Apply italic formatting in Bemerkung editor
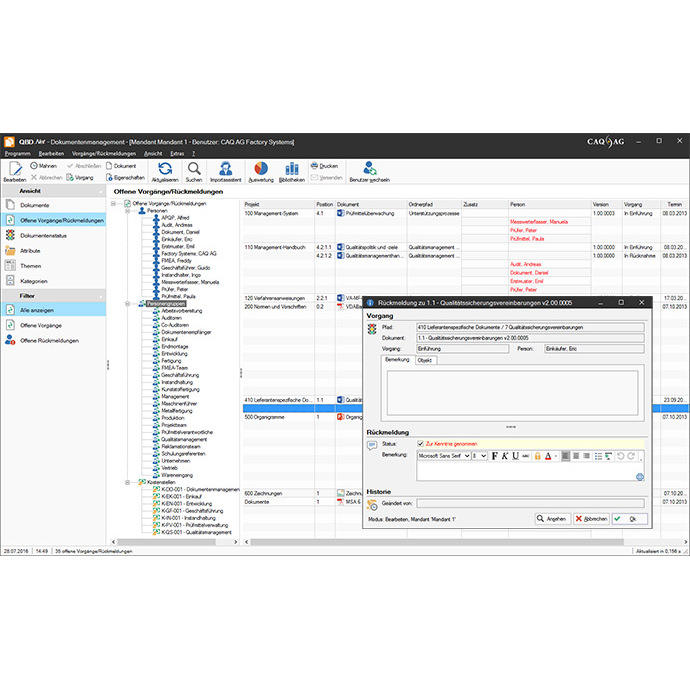The width and height of the screenshot is (690, 690). 505,456
